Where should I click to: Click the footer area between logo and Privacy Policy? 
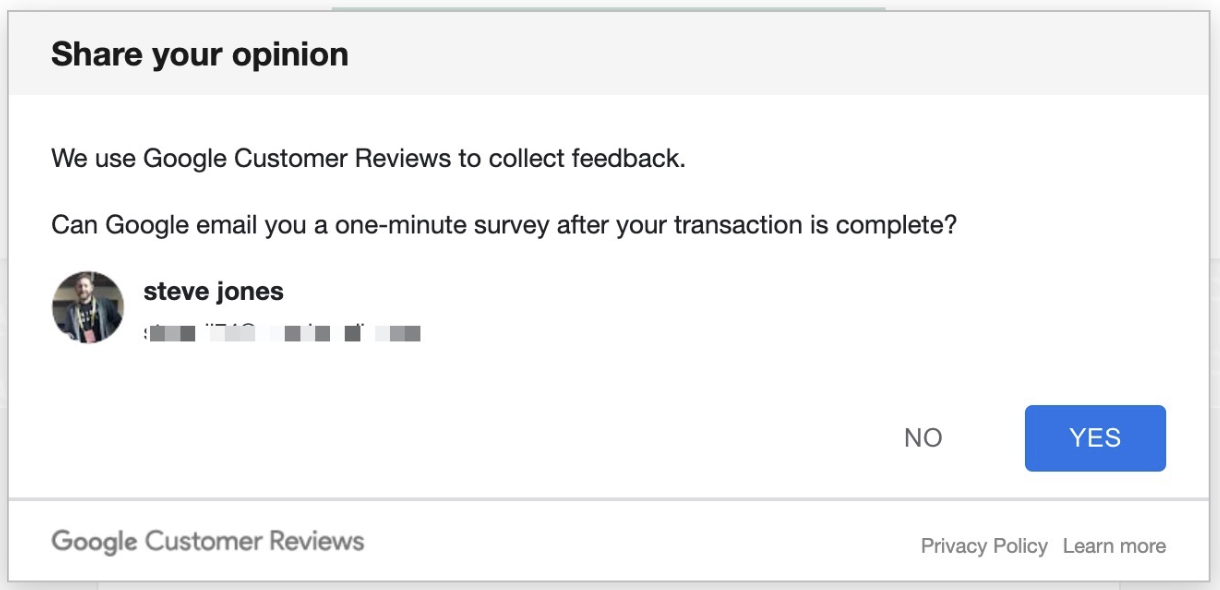(x=640, y=544)
